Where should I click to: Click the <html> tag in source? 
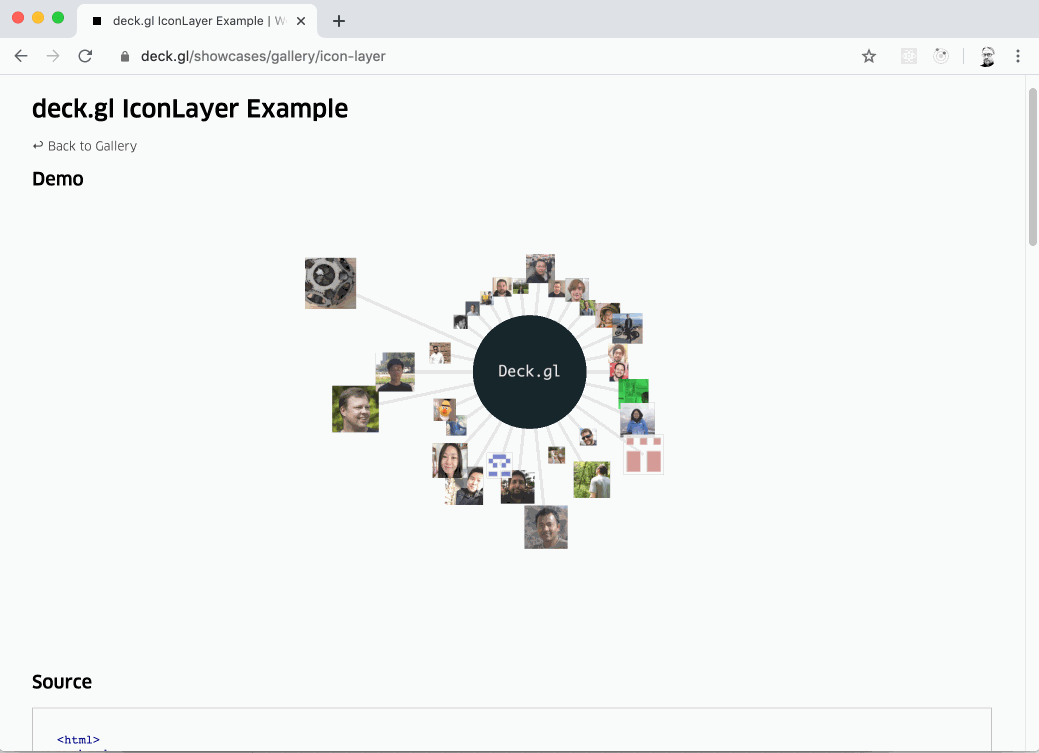(78, 740)
